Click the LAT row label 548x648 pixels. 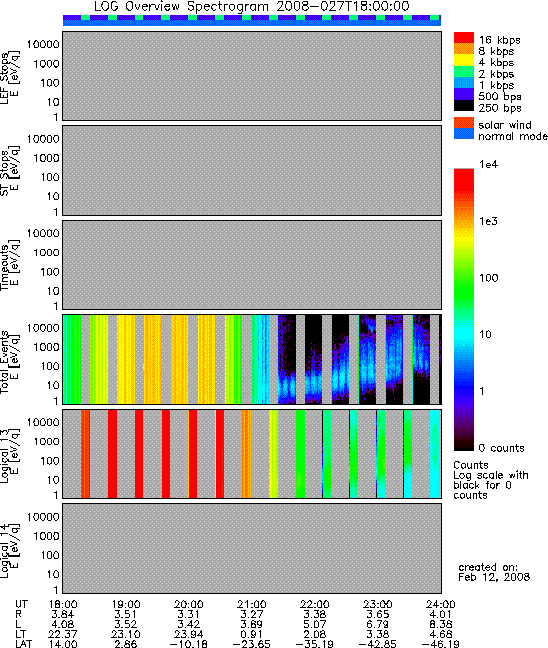[x=23, y=643]
